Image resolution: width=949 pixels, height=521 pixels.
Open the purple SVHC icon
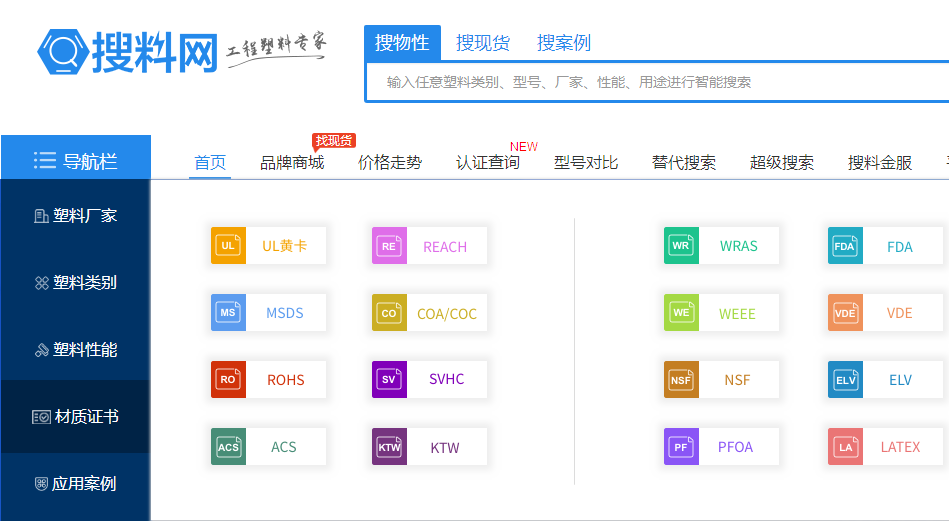pyautogui.click(x=389, y=380)
